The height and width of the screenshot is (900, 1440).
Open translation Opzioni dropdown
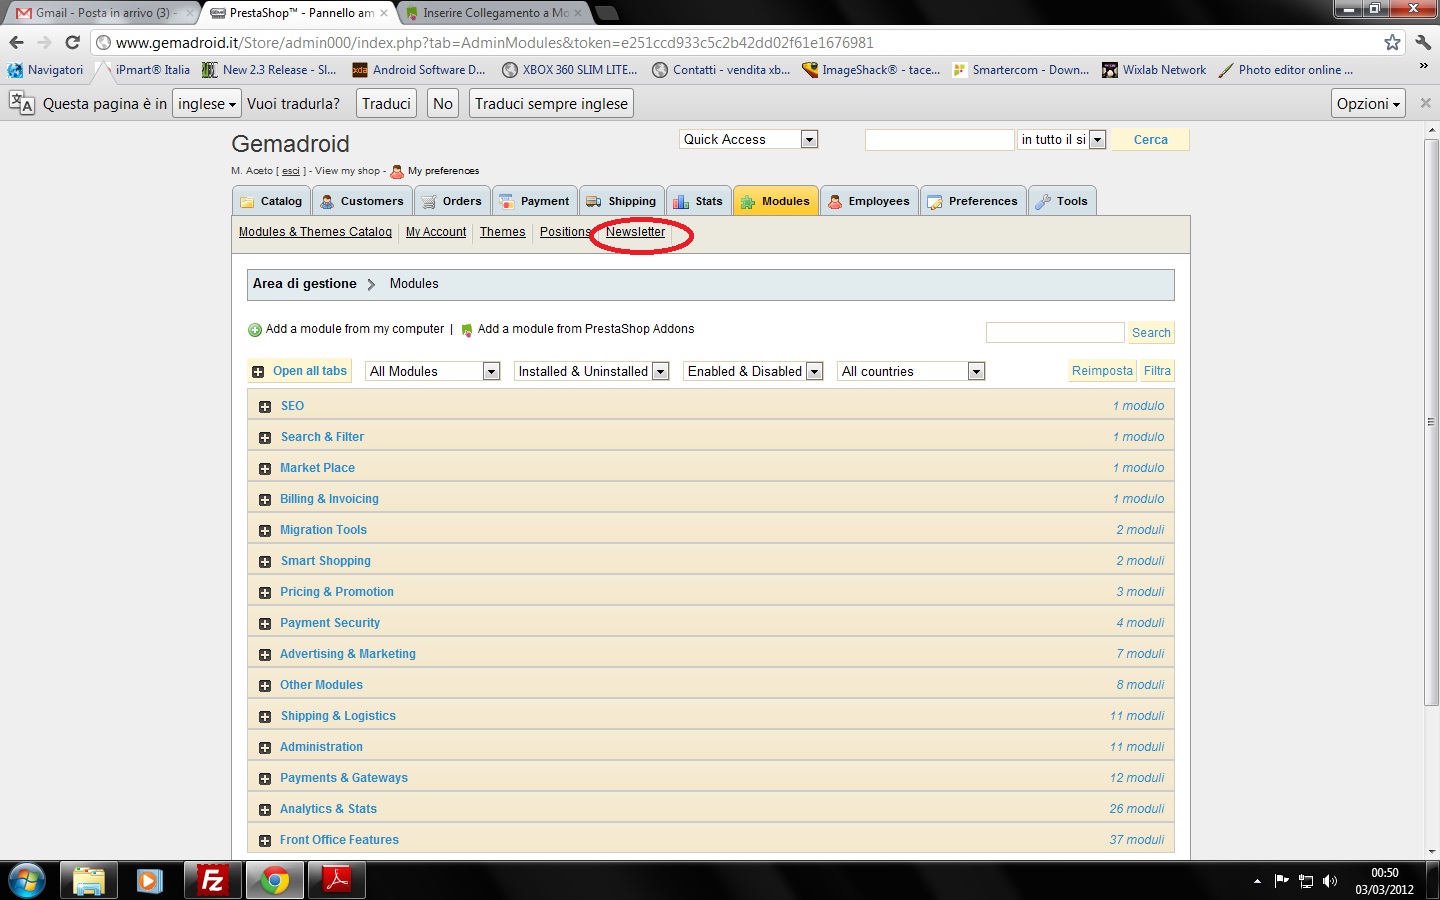click(1368, 104)
